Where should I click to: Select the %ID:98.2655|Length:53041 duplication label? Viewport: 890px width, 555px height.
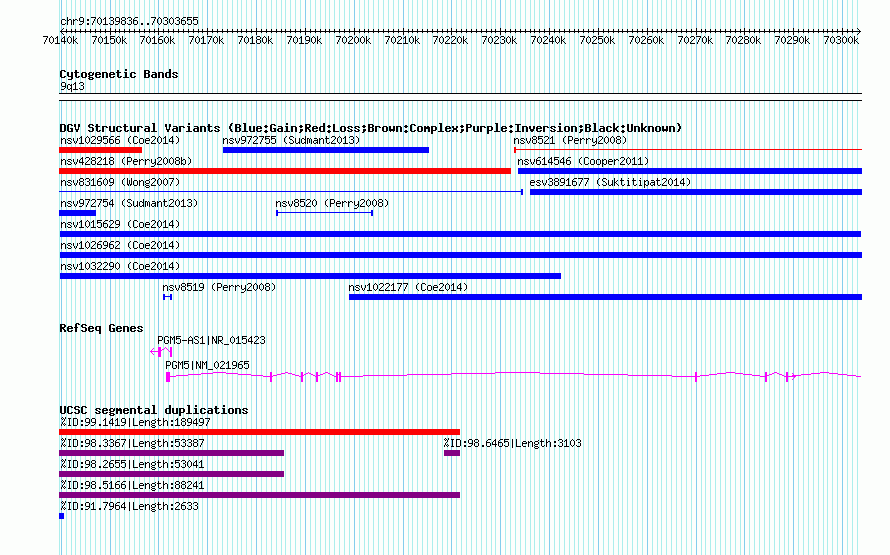[x=132, y=464]
